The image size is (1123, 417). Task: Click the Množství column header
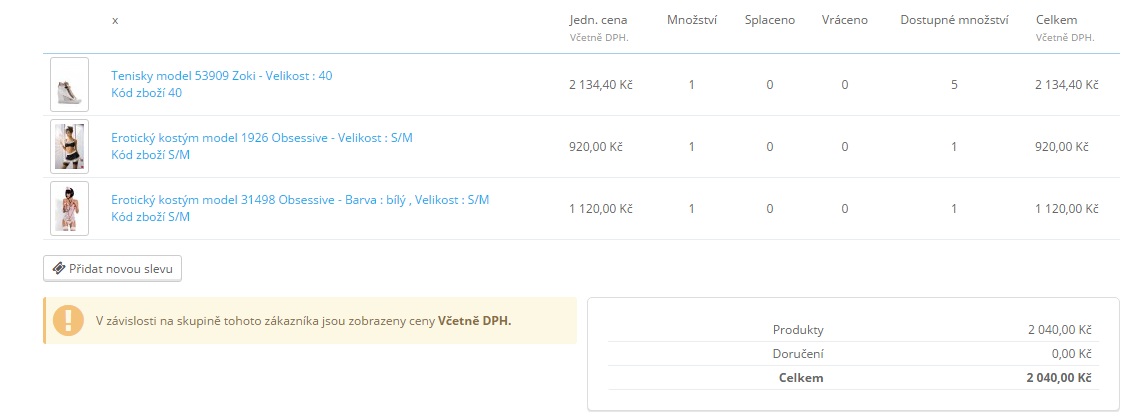[x=690, y=20]
